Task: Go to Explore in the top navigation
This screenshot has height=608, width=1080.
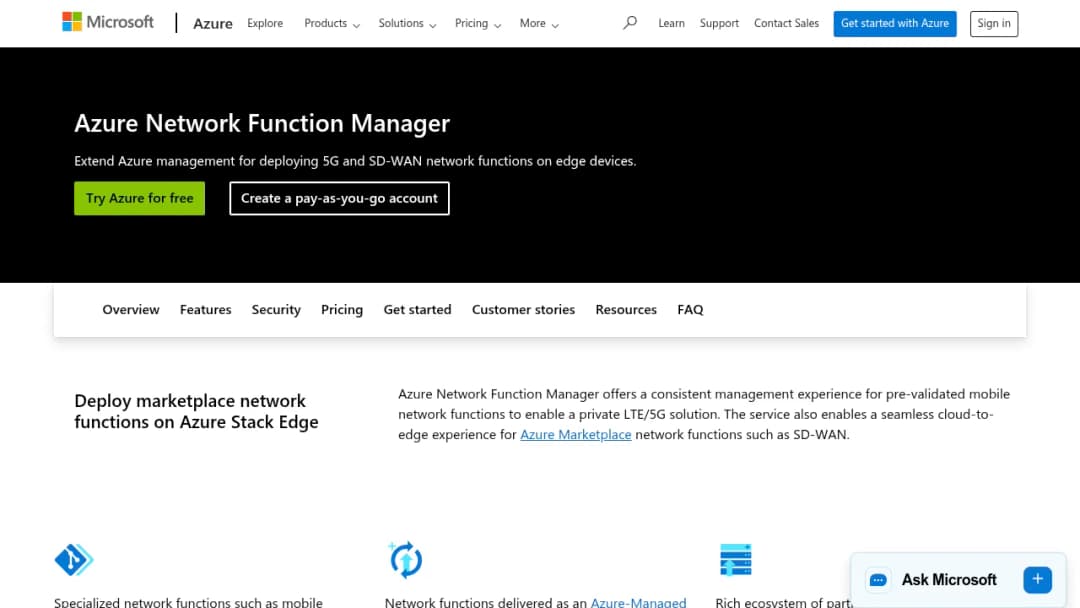Action: coord(265,23)
